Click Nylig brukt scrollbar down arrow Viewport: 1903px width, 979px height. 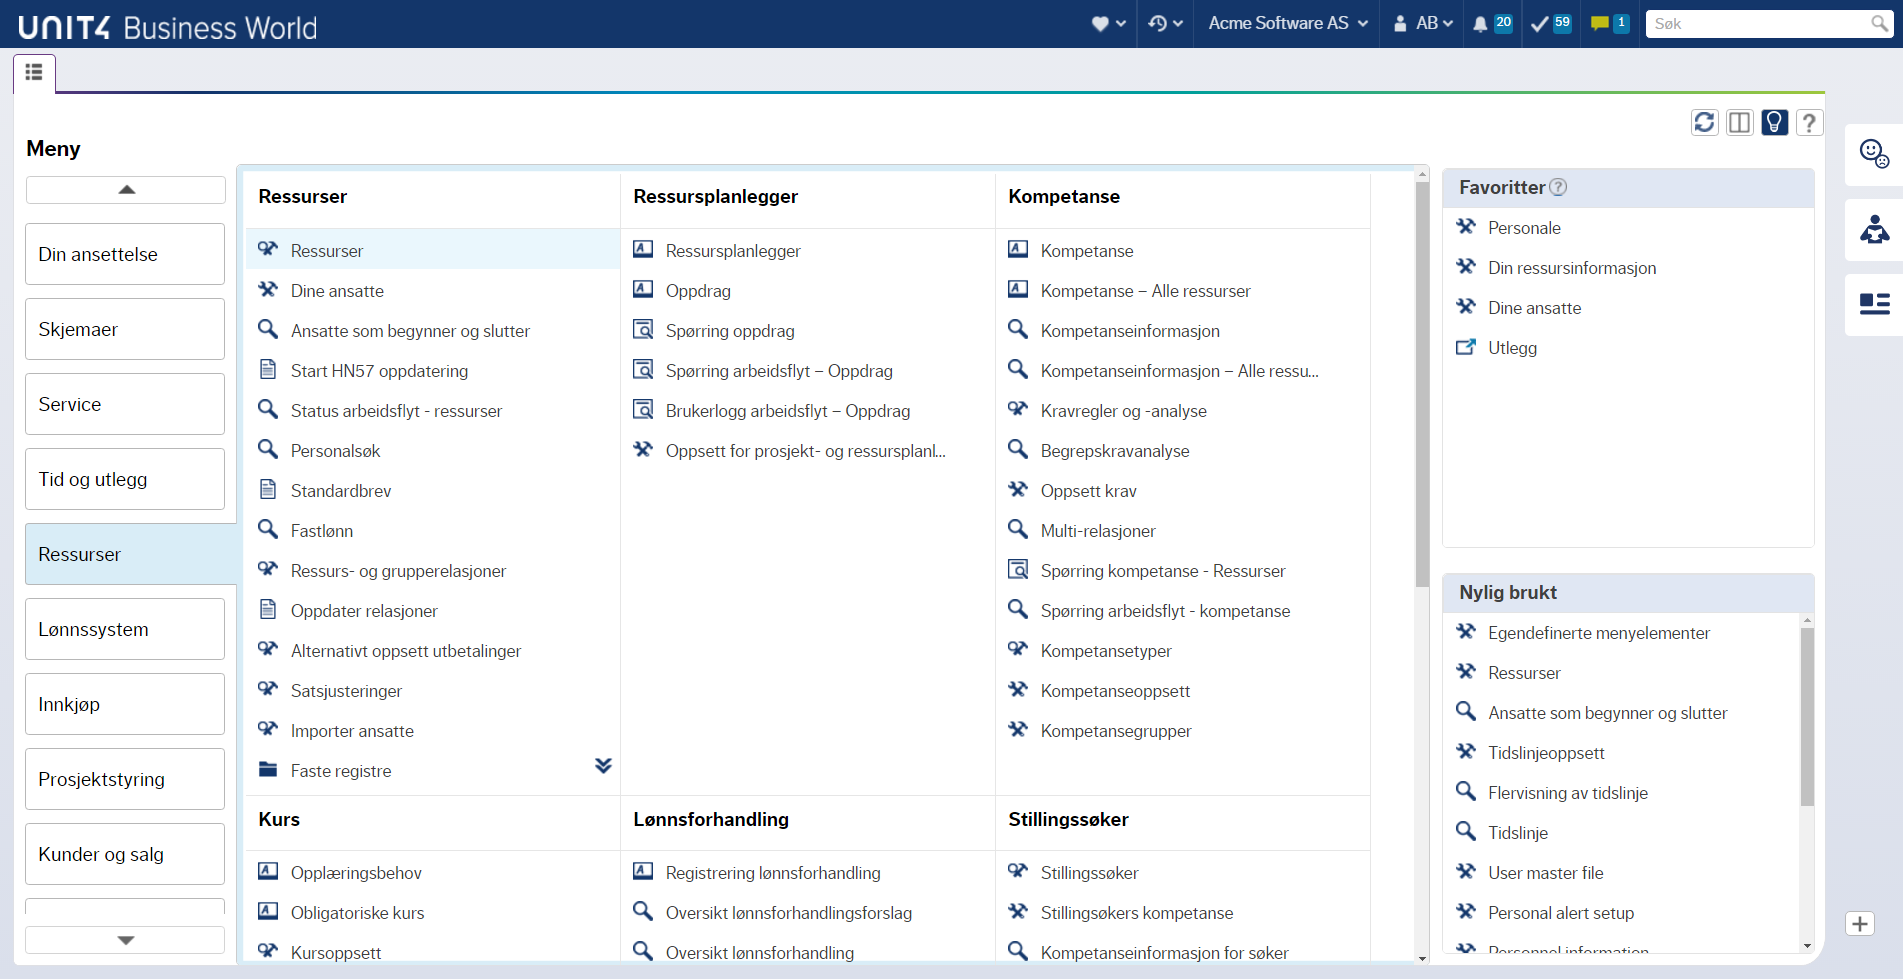[x=1807, y=945]
